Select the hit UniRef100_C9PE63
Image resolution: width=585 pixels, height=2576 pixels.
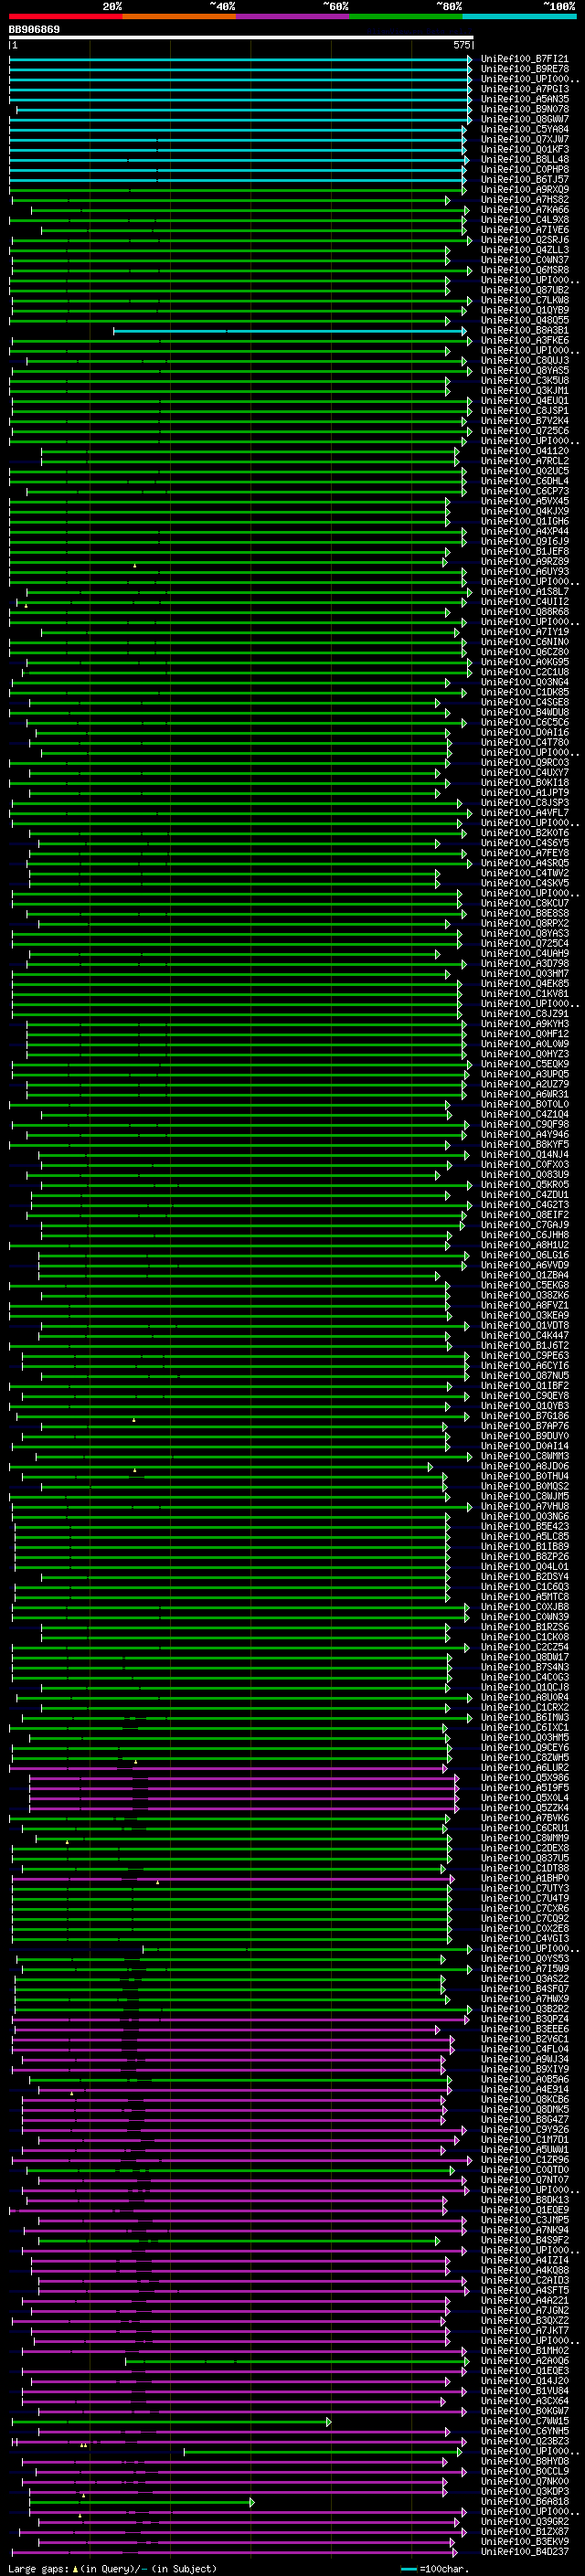(525, 1356)
